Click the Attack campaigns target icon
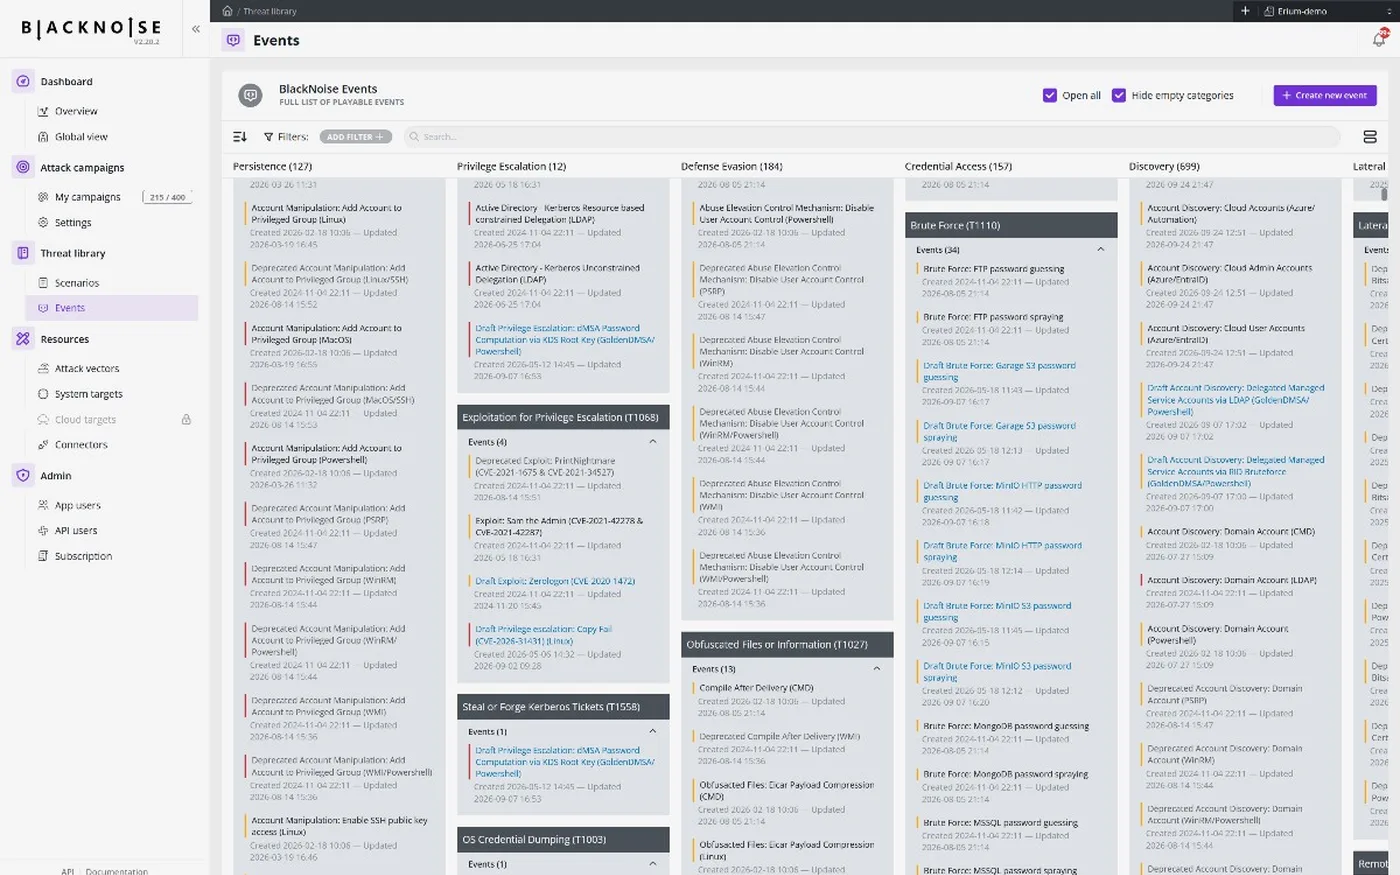 23,168
